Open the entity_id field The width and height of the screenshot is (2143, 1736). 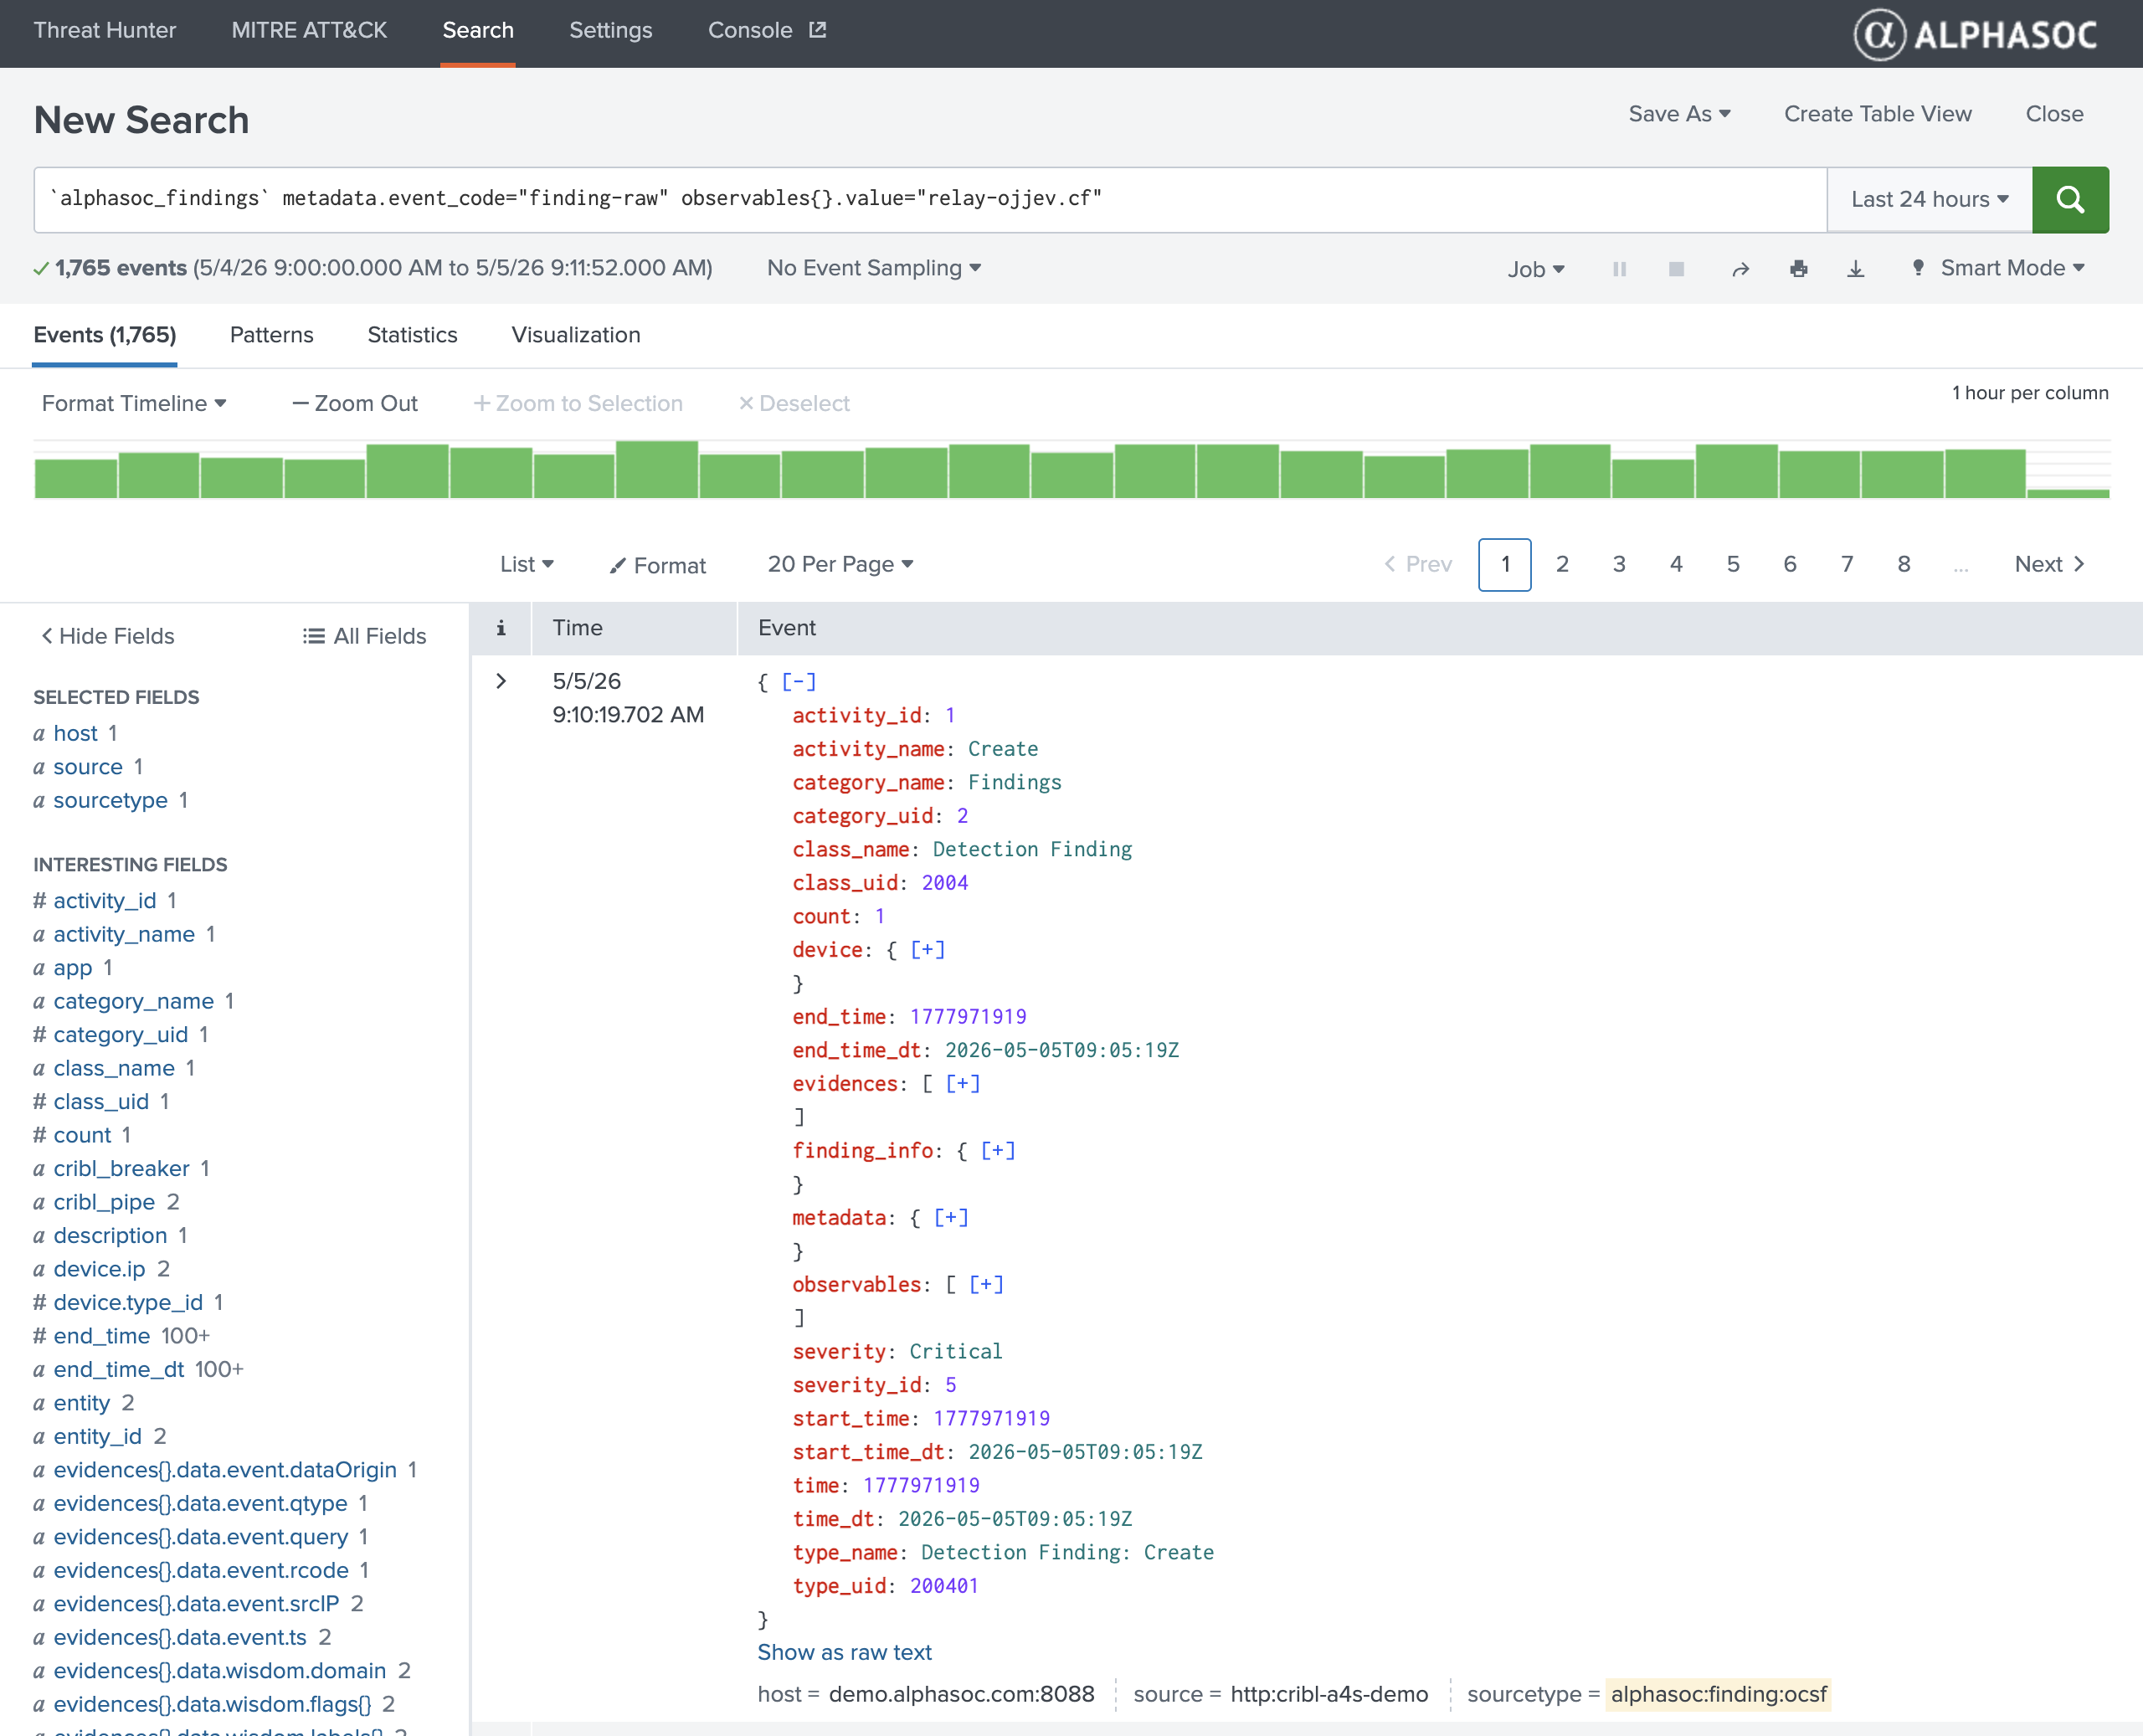(x=97, y=1436)
